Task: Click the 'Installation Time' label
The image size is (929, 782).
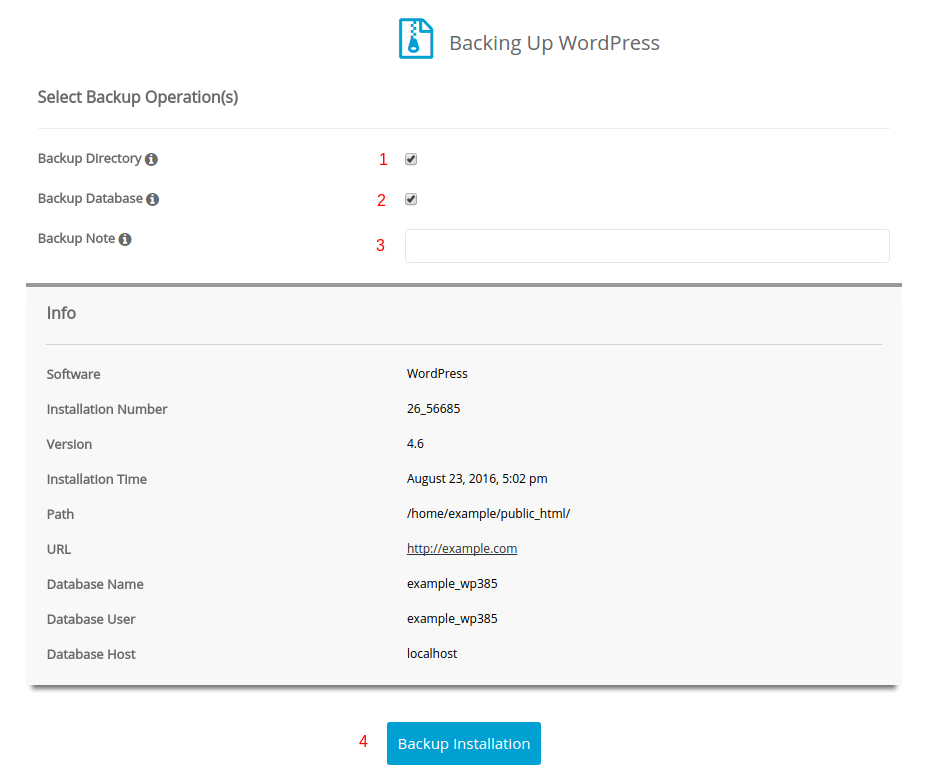Action: point(97,479)
